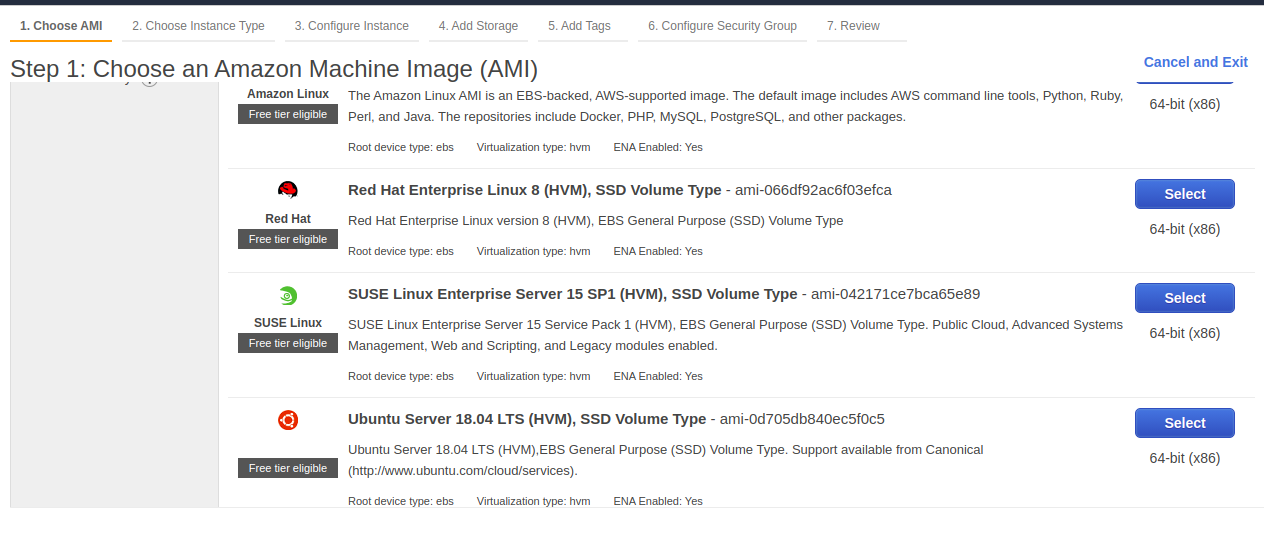This screenshot has width=1264, height=537.
Task: Switch to the Choose Instance Type tab
Action: click(198, 26)
